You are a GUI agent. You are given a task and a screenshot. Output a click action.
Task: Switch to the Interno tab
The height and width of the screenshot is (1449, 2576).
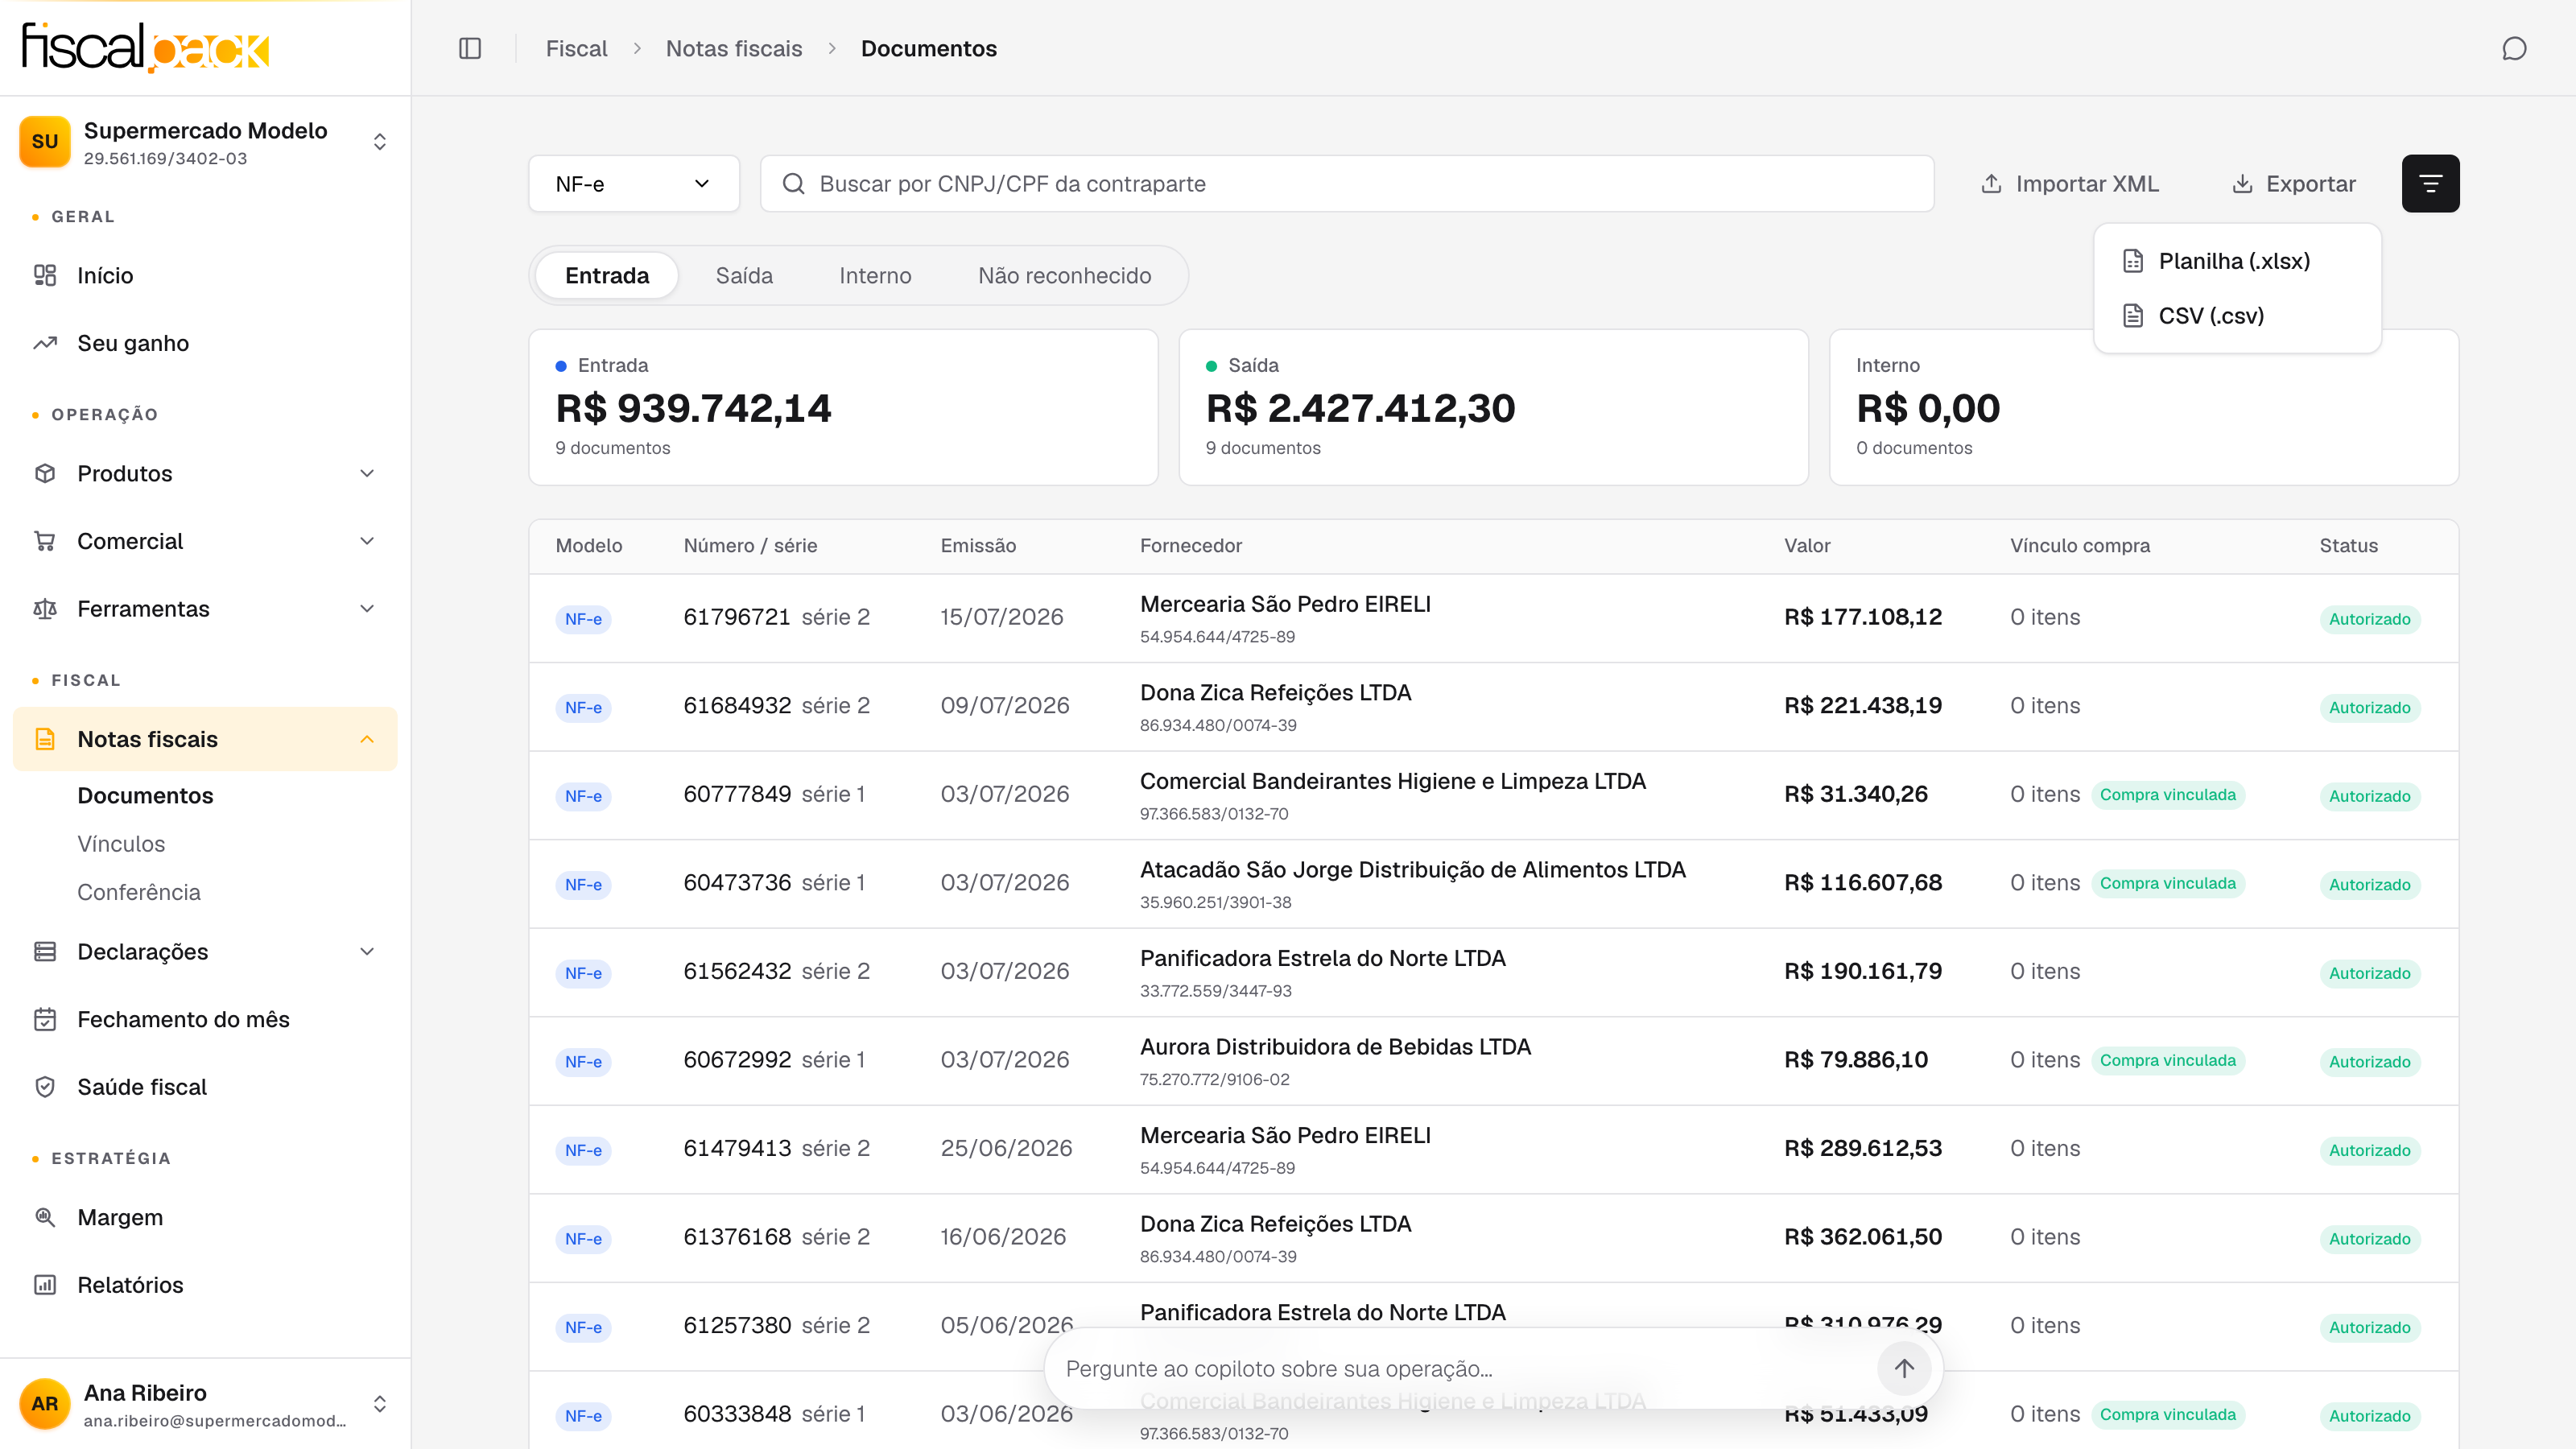pos(875,275)
